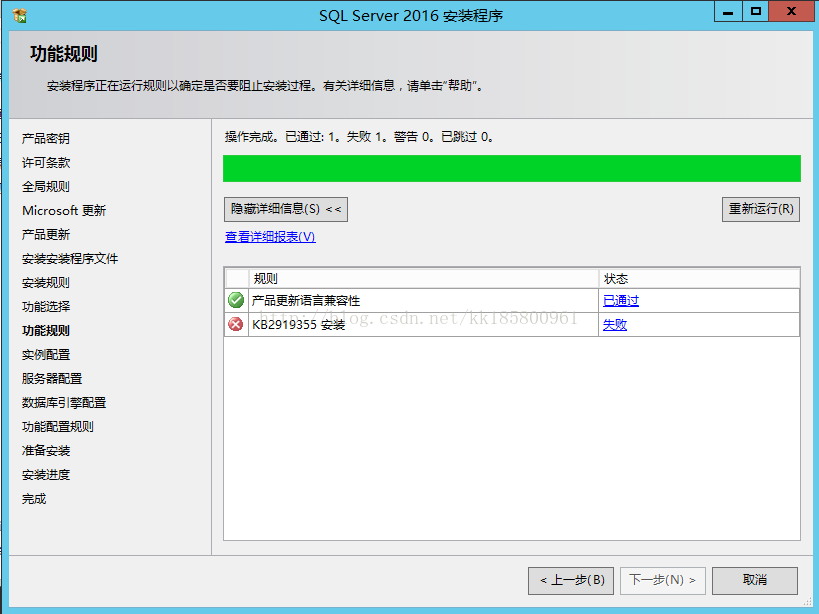The height and width of the screenshot is (614, 819).
Task: Select 功能配置规则 step in sidebar
Action: coord(57,427)
